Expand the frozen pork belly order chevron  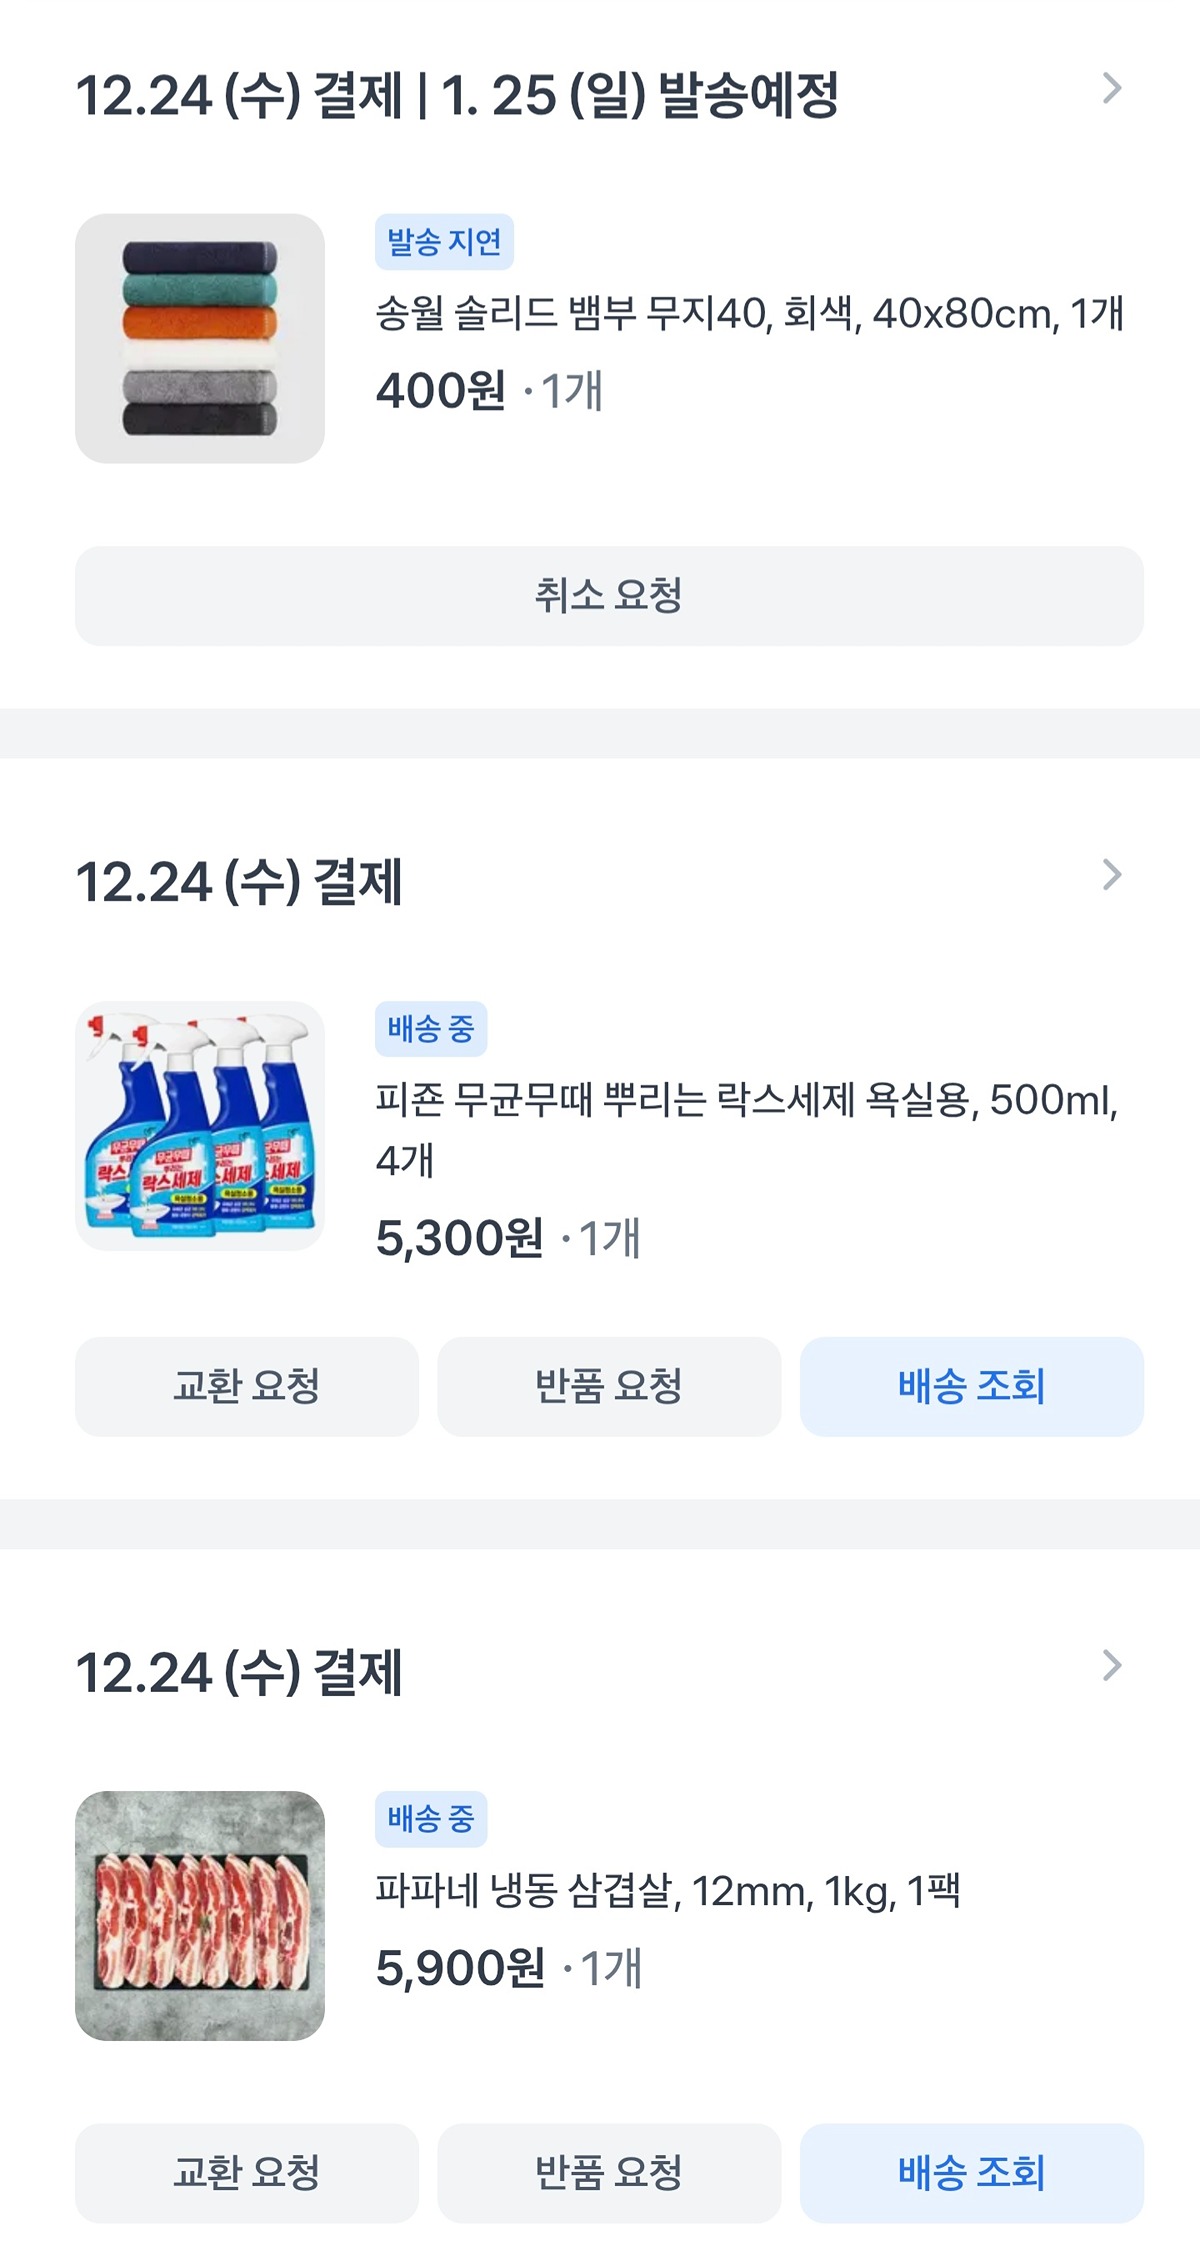(1111, 1666)
